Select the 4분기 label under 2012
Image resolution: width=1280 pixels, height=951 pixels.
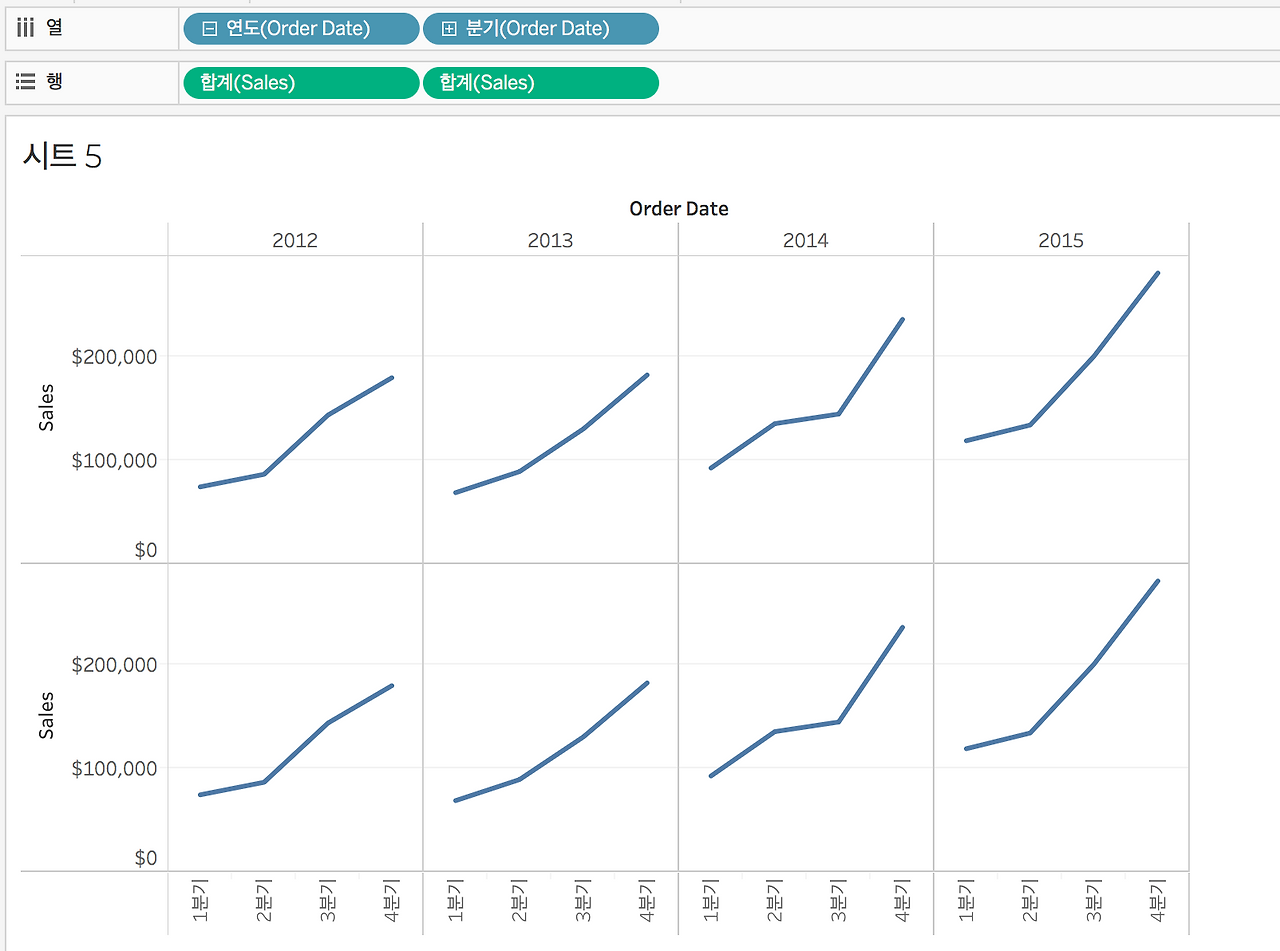coord(391,900)
